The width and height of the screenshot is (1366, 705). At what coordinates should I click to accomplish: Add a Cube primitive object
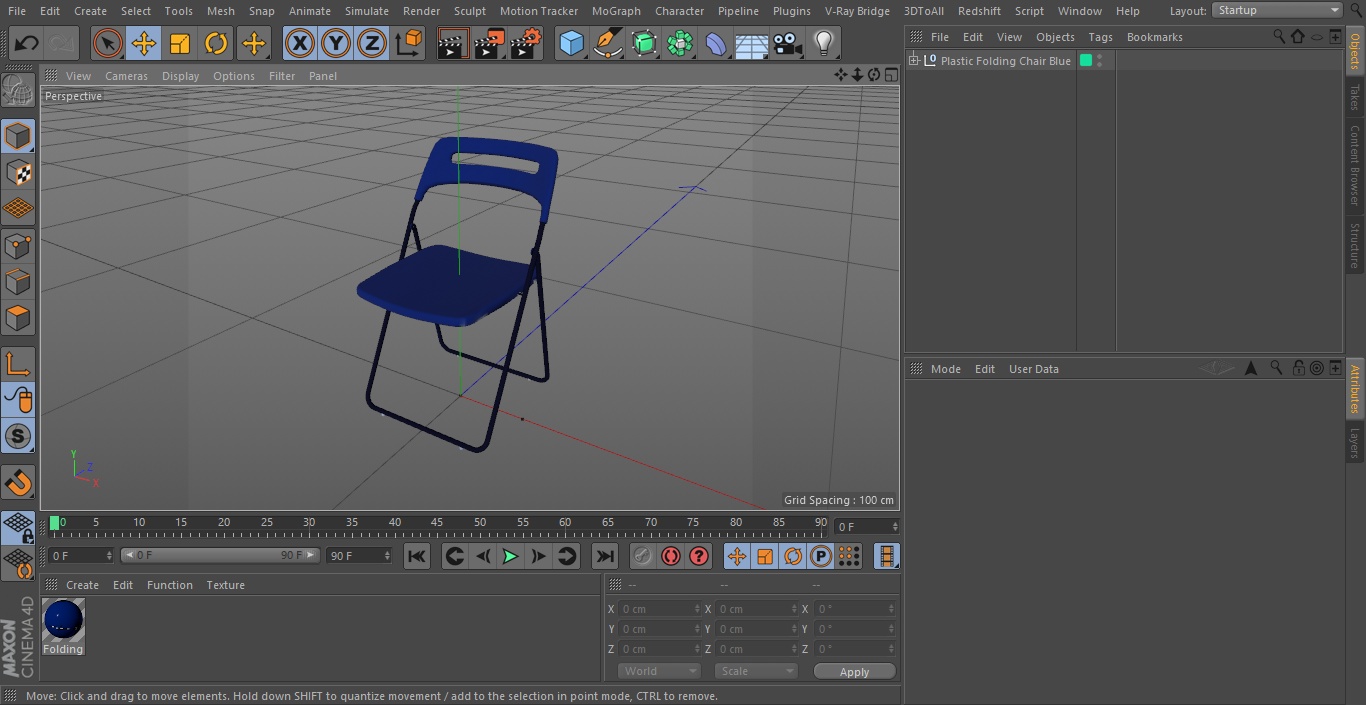click(571, 43)
